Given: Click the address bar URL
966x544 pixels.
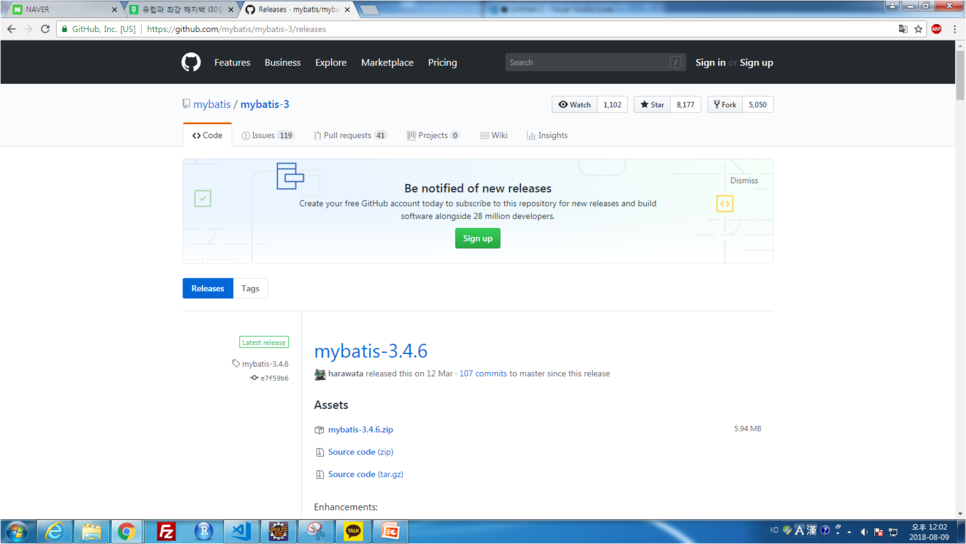Looking at the screenshot, I should 237,29.
